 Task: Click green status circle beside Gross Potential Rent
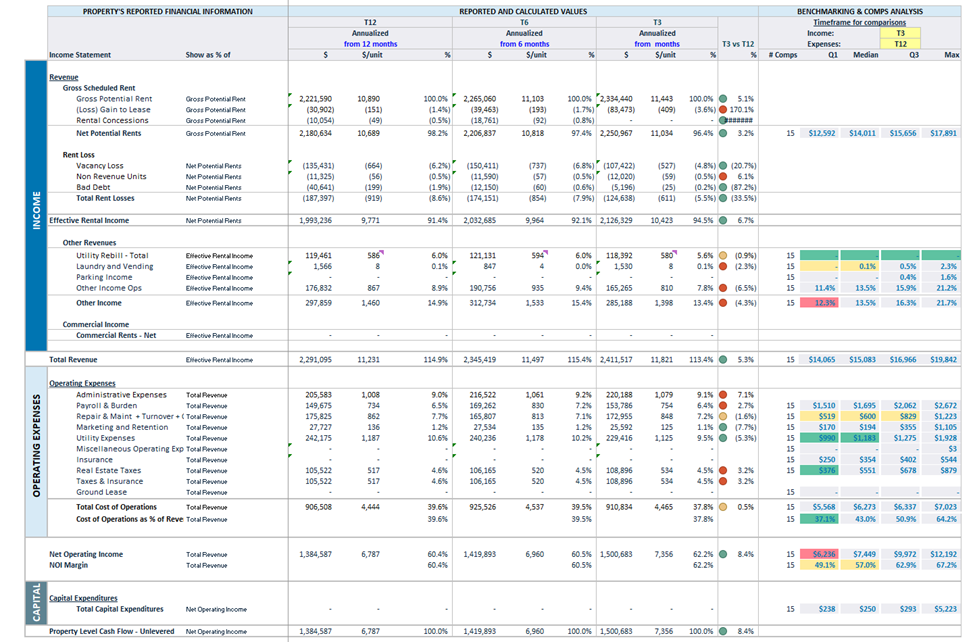pyautogui.click(x=723, y=98)
